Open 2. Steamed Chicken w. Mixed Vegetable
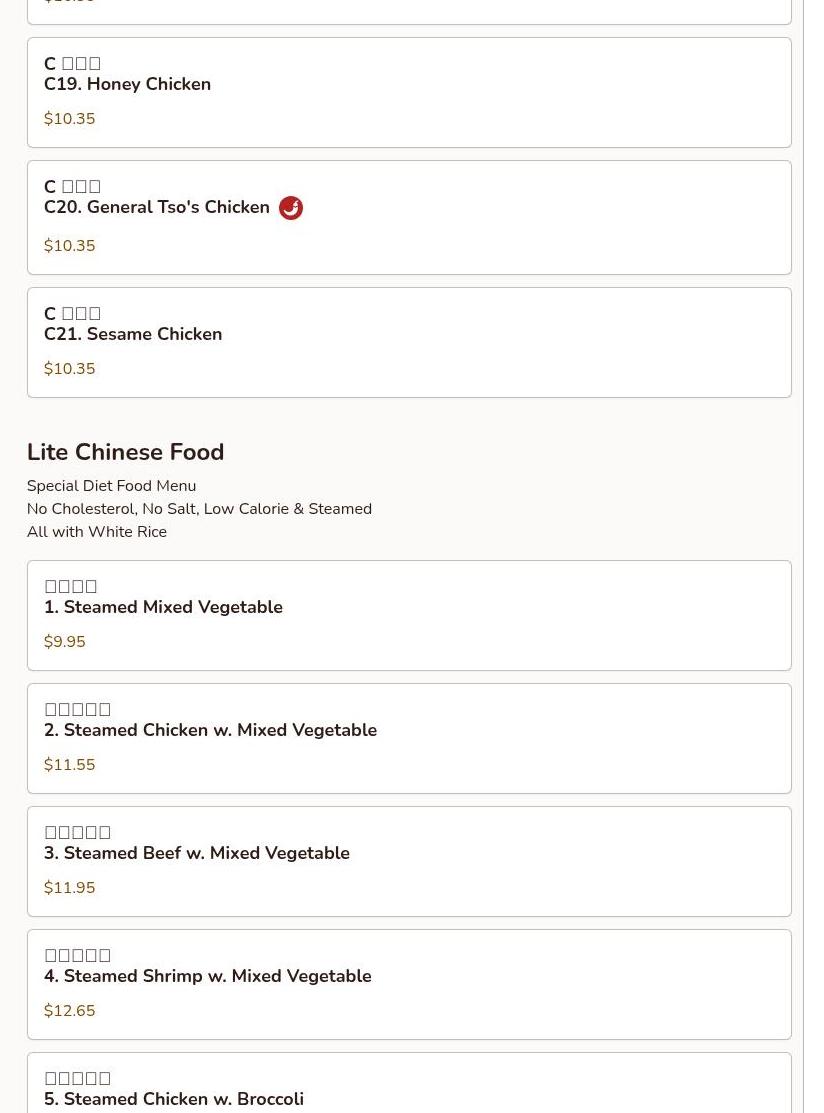This screenshot has width=824, height=1113. pyautogui.click(x=210, y=731)
